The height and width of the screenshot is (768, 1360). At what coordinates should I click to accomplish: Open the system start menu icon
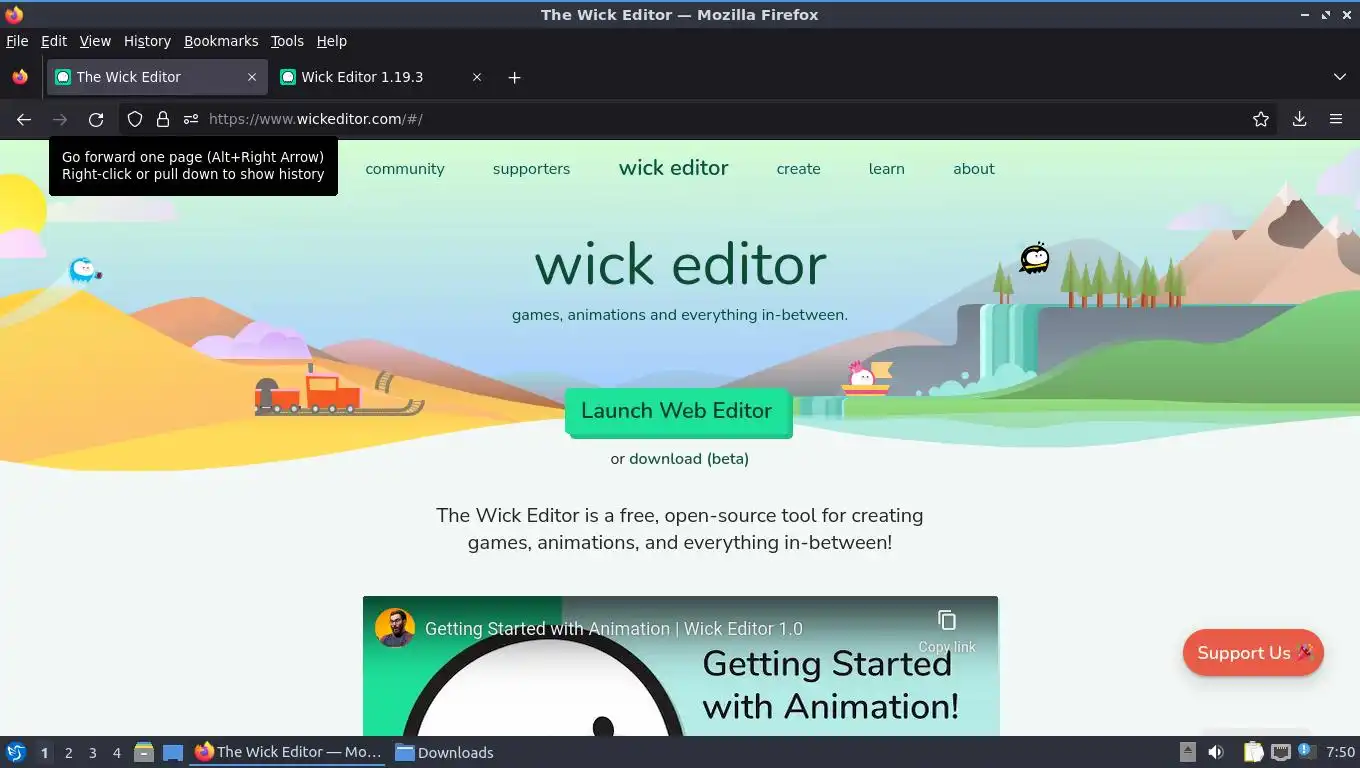[x=16, y=752]
